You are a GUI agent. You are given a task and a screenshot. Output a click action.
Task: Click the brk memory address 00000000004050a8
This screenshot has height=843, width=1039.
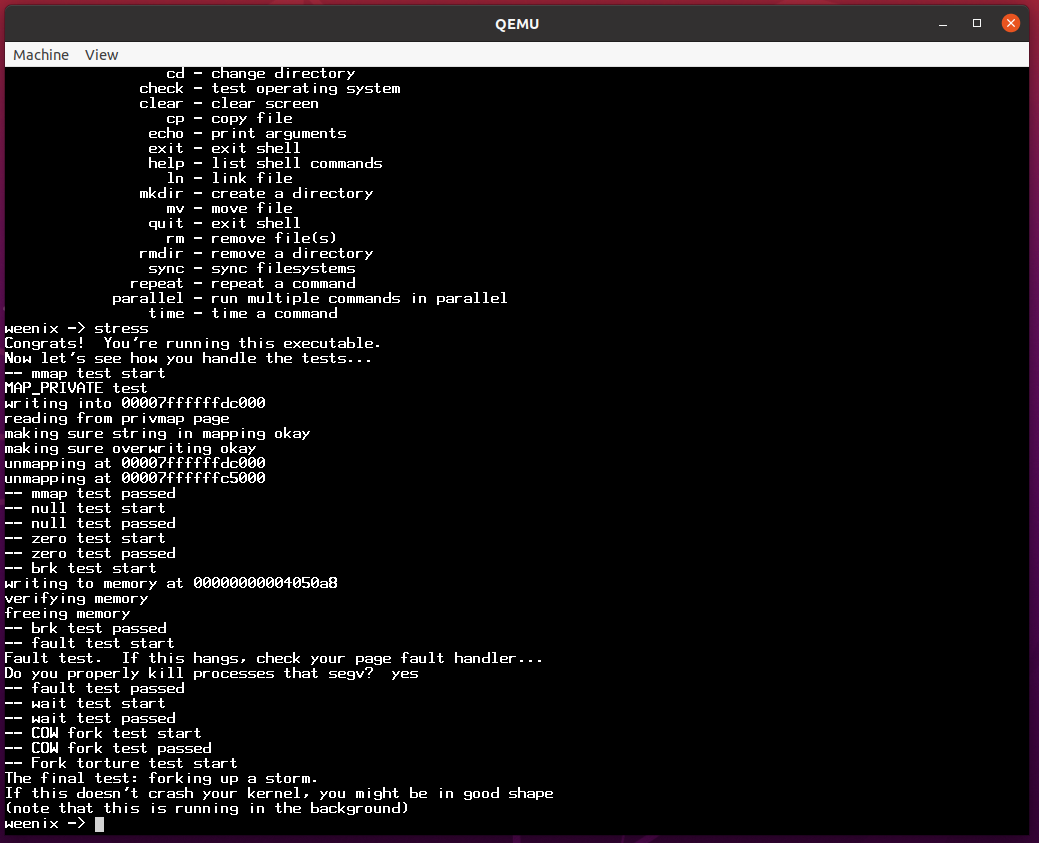tap(265, 583)
